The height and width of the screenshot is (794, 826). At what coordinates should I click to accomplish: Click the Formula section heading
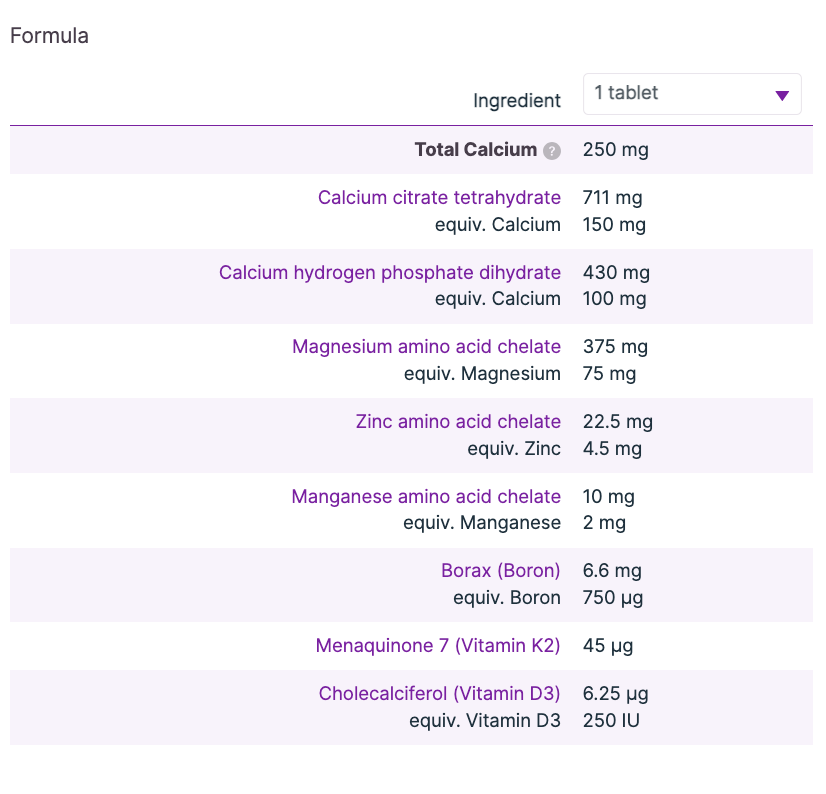(49, 36)
